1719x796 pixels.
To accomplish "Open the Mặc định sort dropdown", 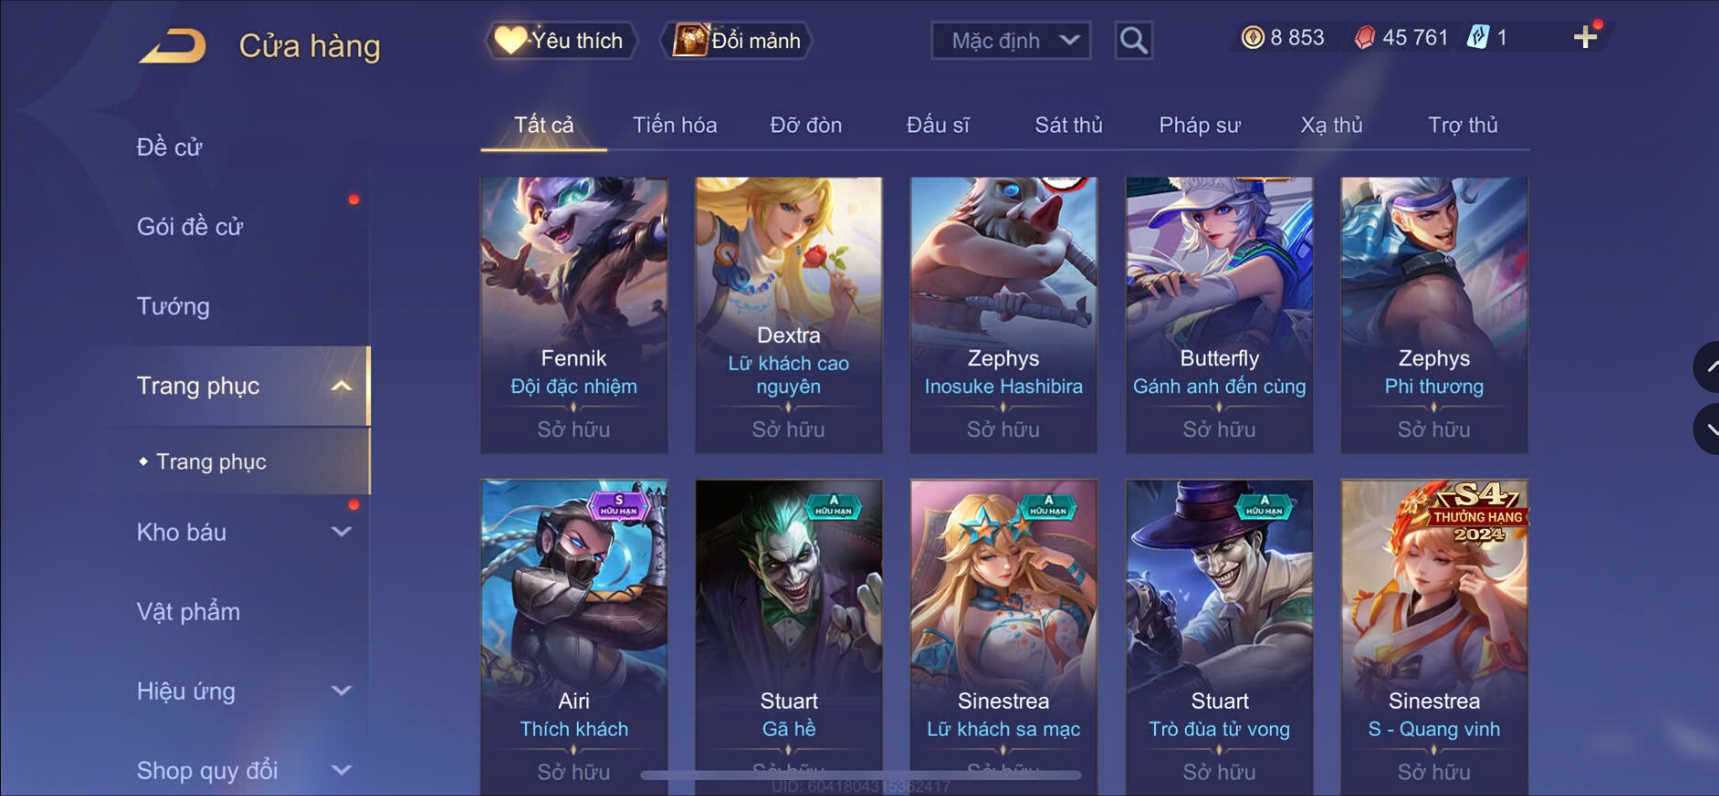I will 1011,40.
